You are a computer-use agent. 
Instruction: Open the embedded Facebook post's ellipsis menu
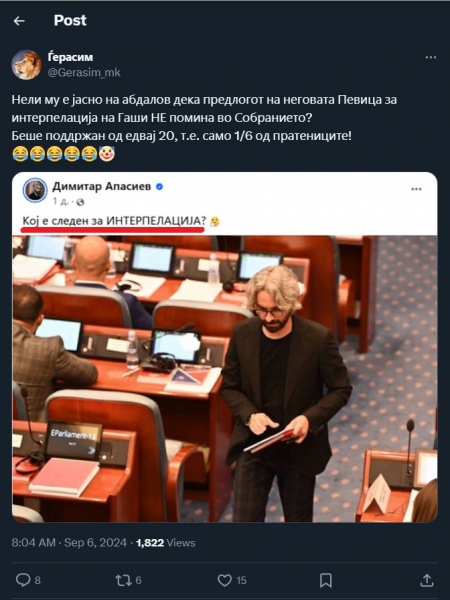click(416, 189)
